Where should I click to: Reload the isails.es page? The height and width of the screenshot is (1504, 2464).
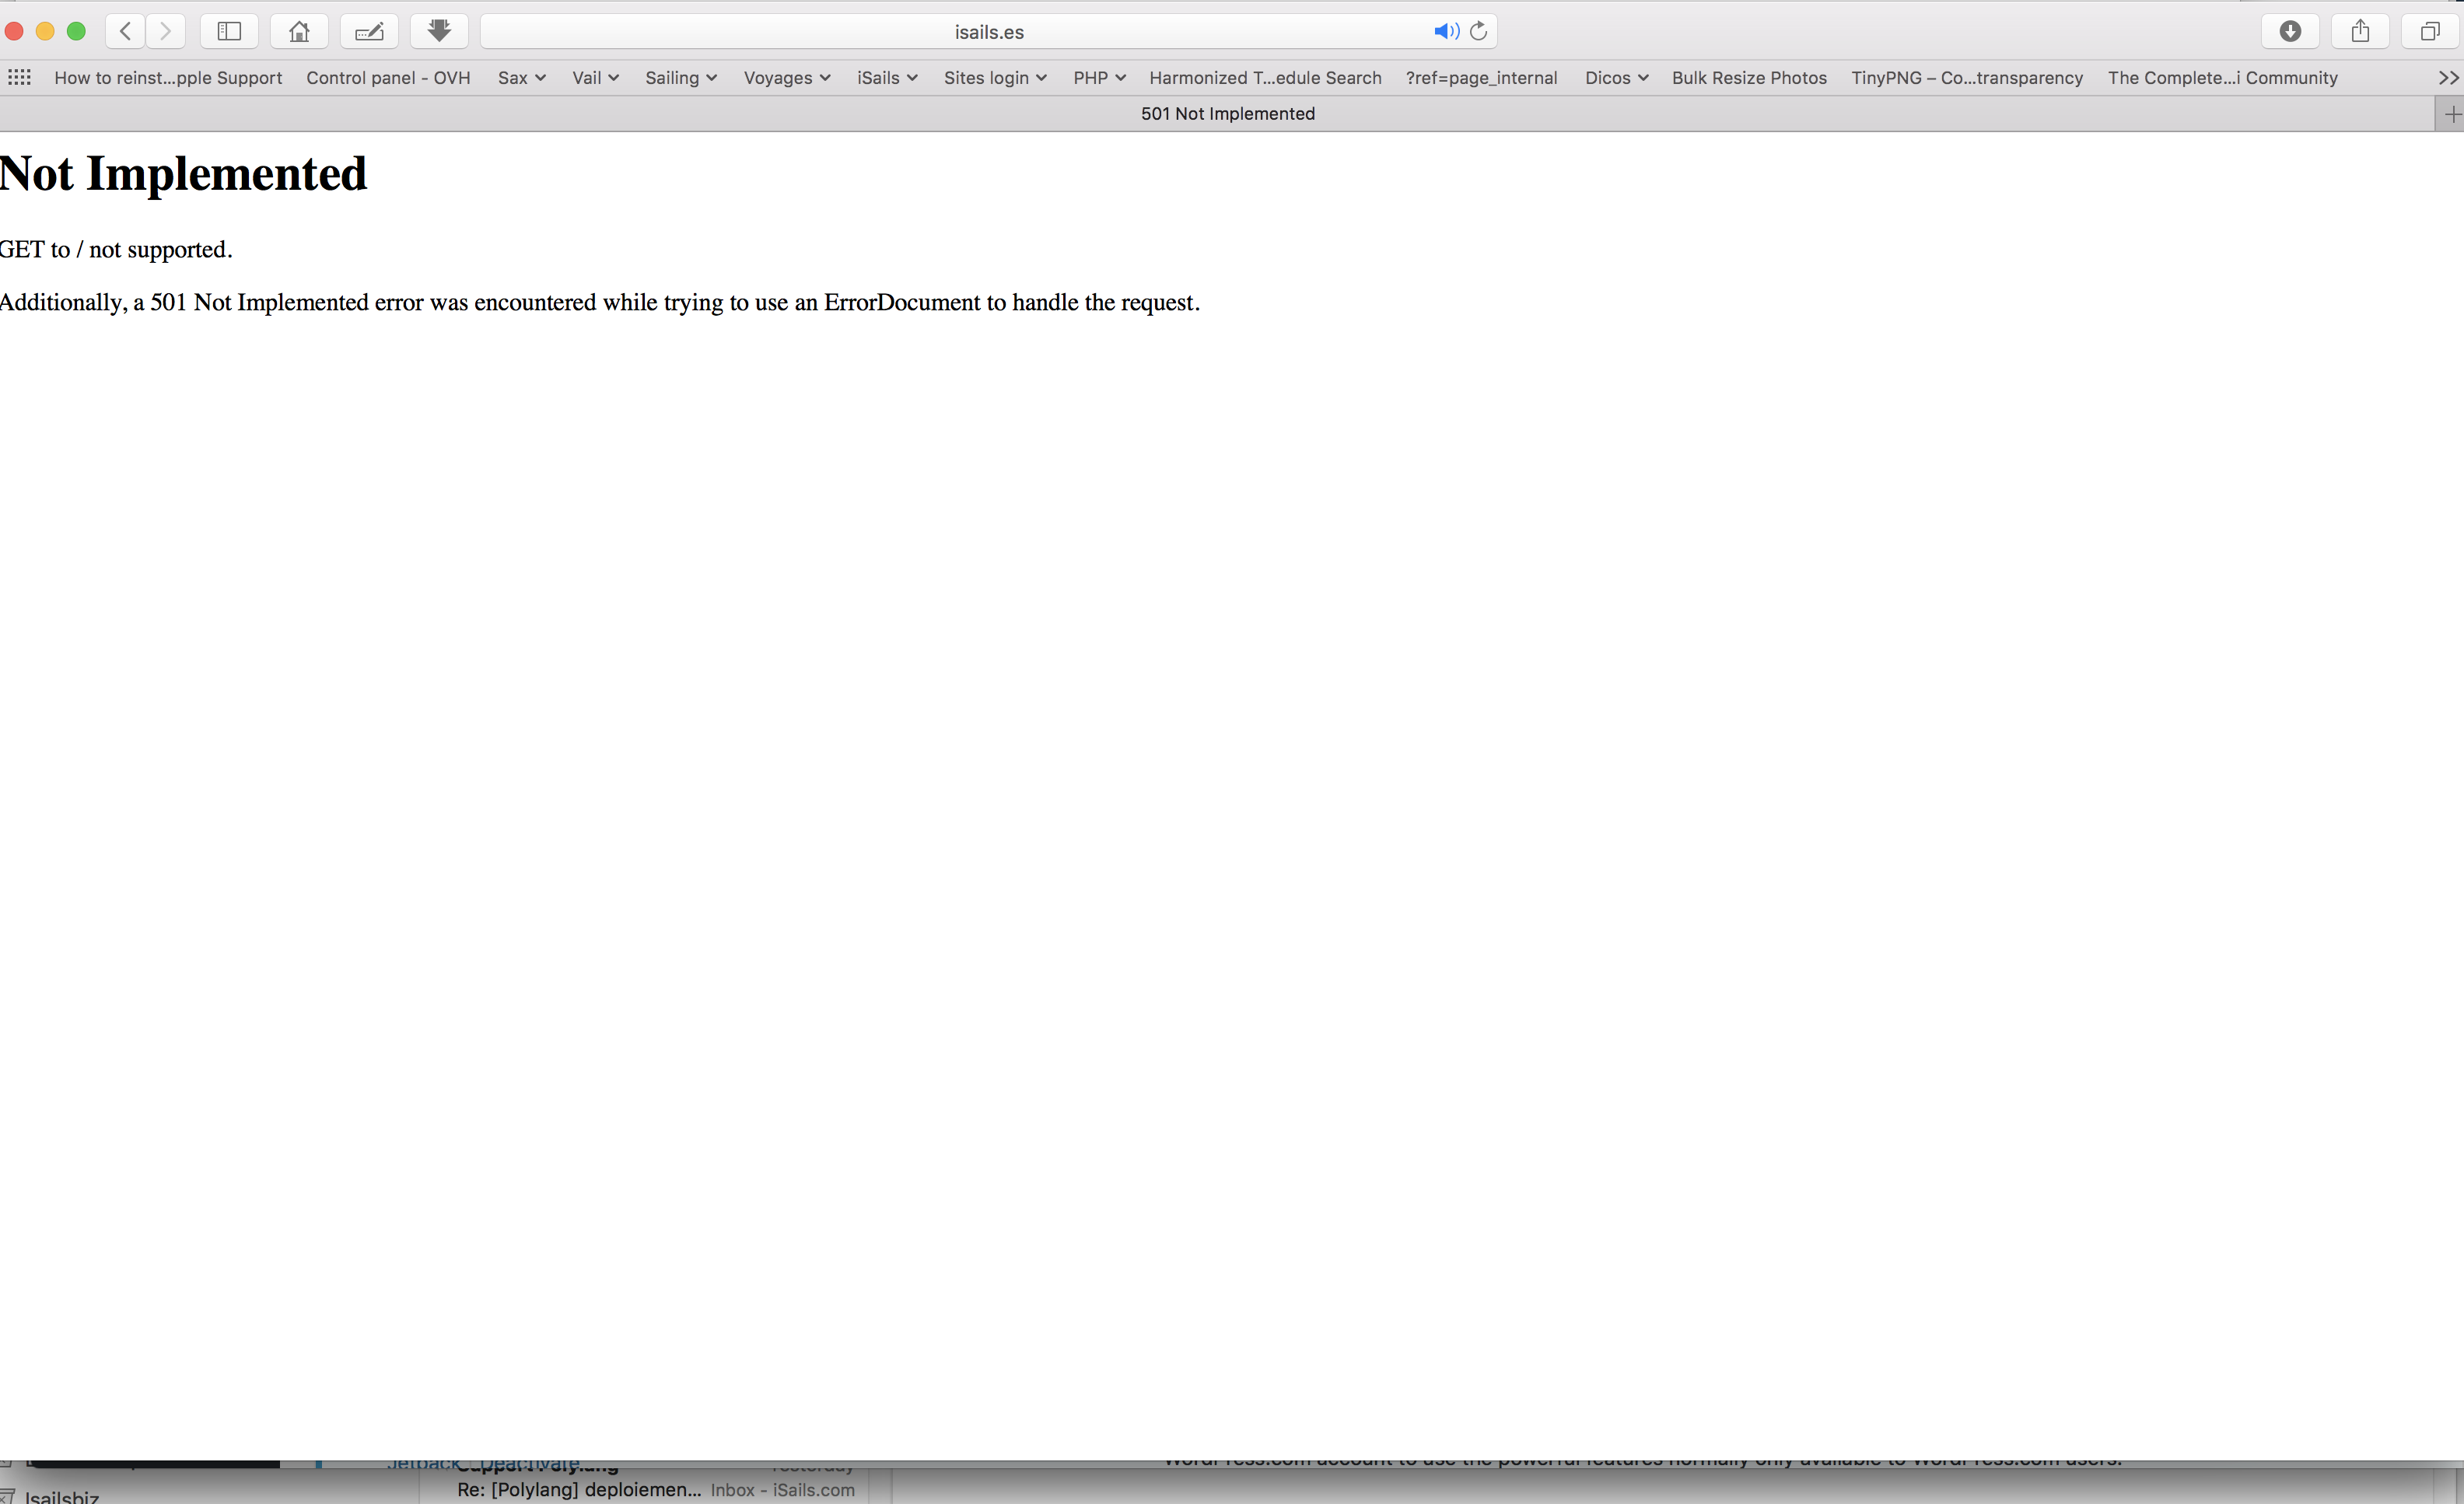tap(1479, 32)
